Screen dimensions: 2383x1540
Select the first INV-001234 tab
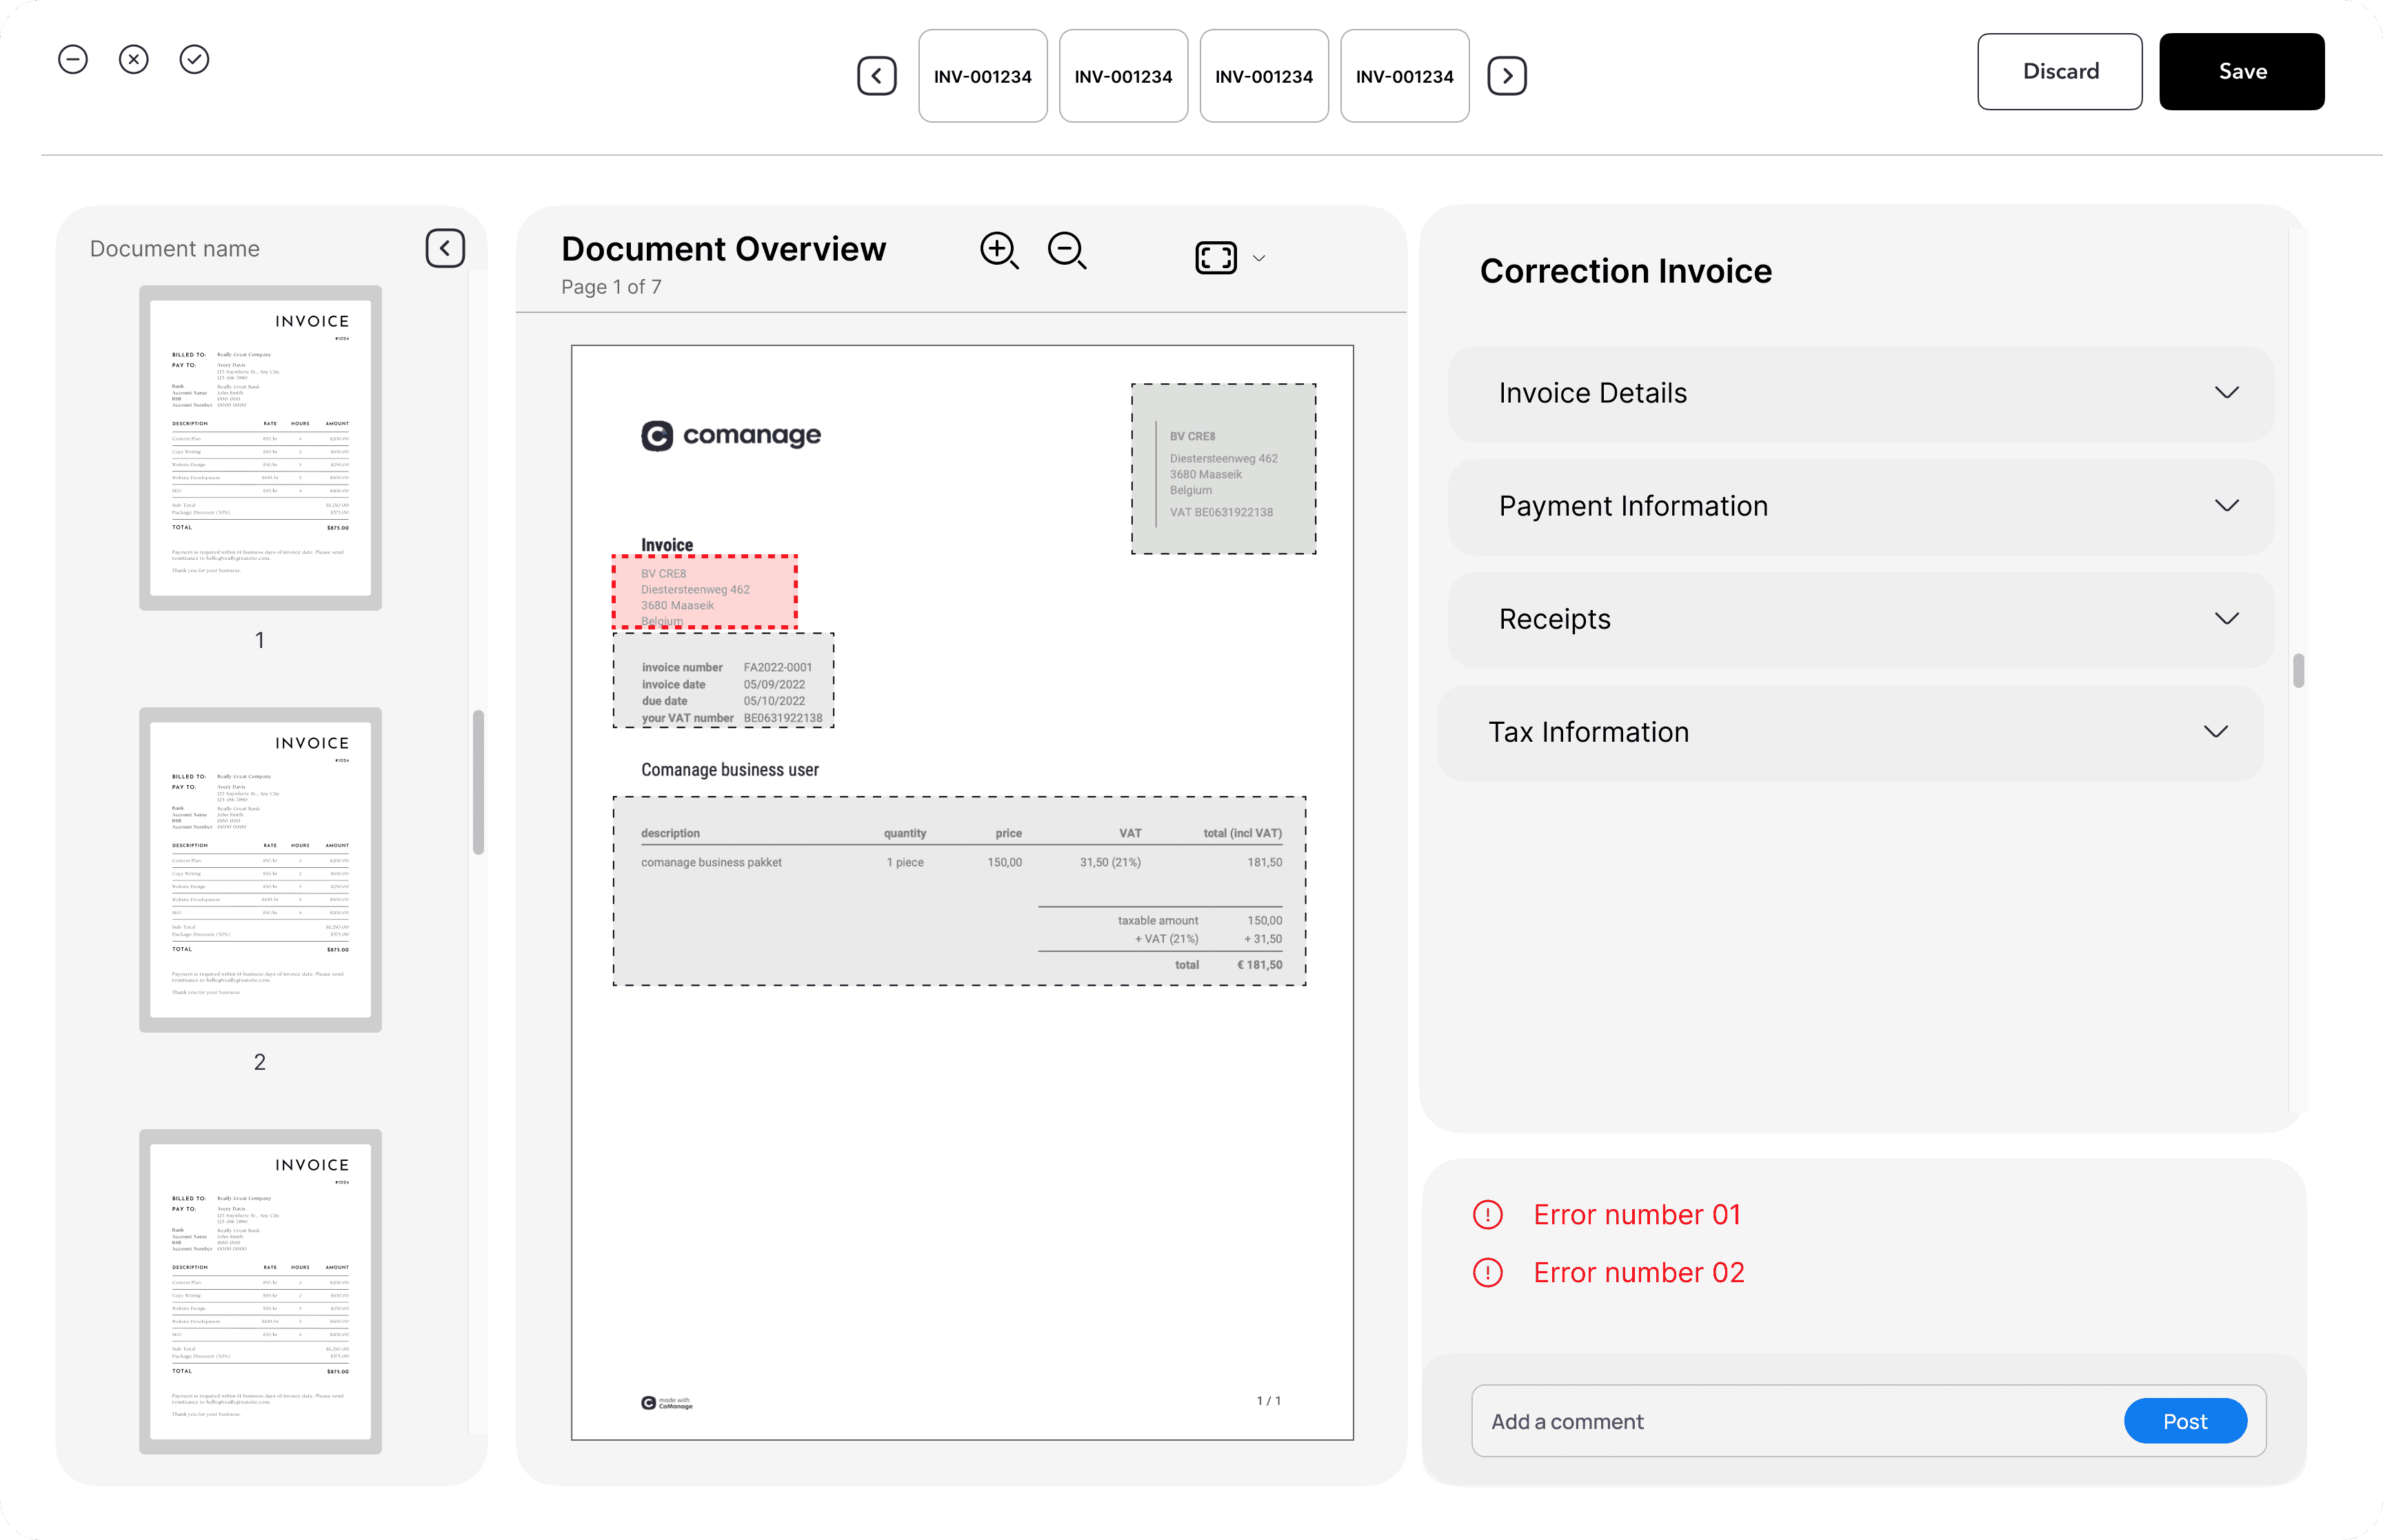983,76
